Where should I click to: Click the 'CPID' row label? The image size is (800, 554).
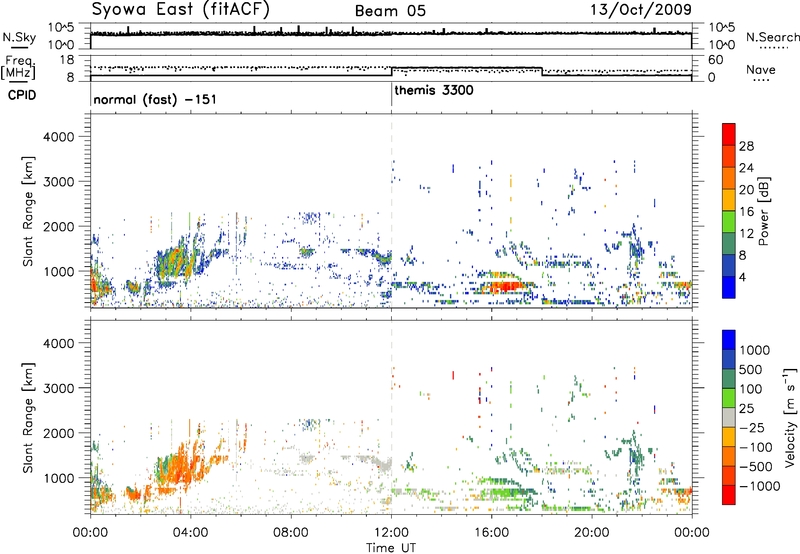(22, 95)
